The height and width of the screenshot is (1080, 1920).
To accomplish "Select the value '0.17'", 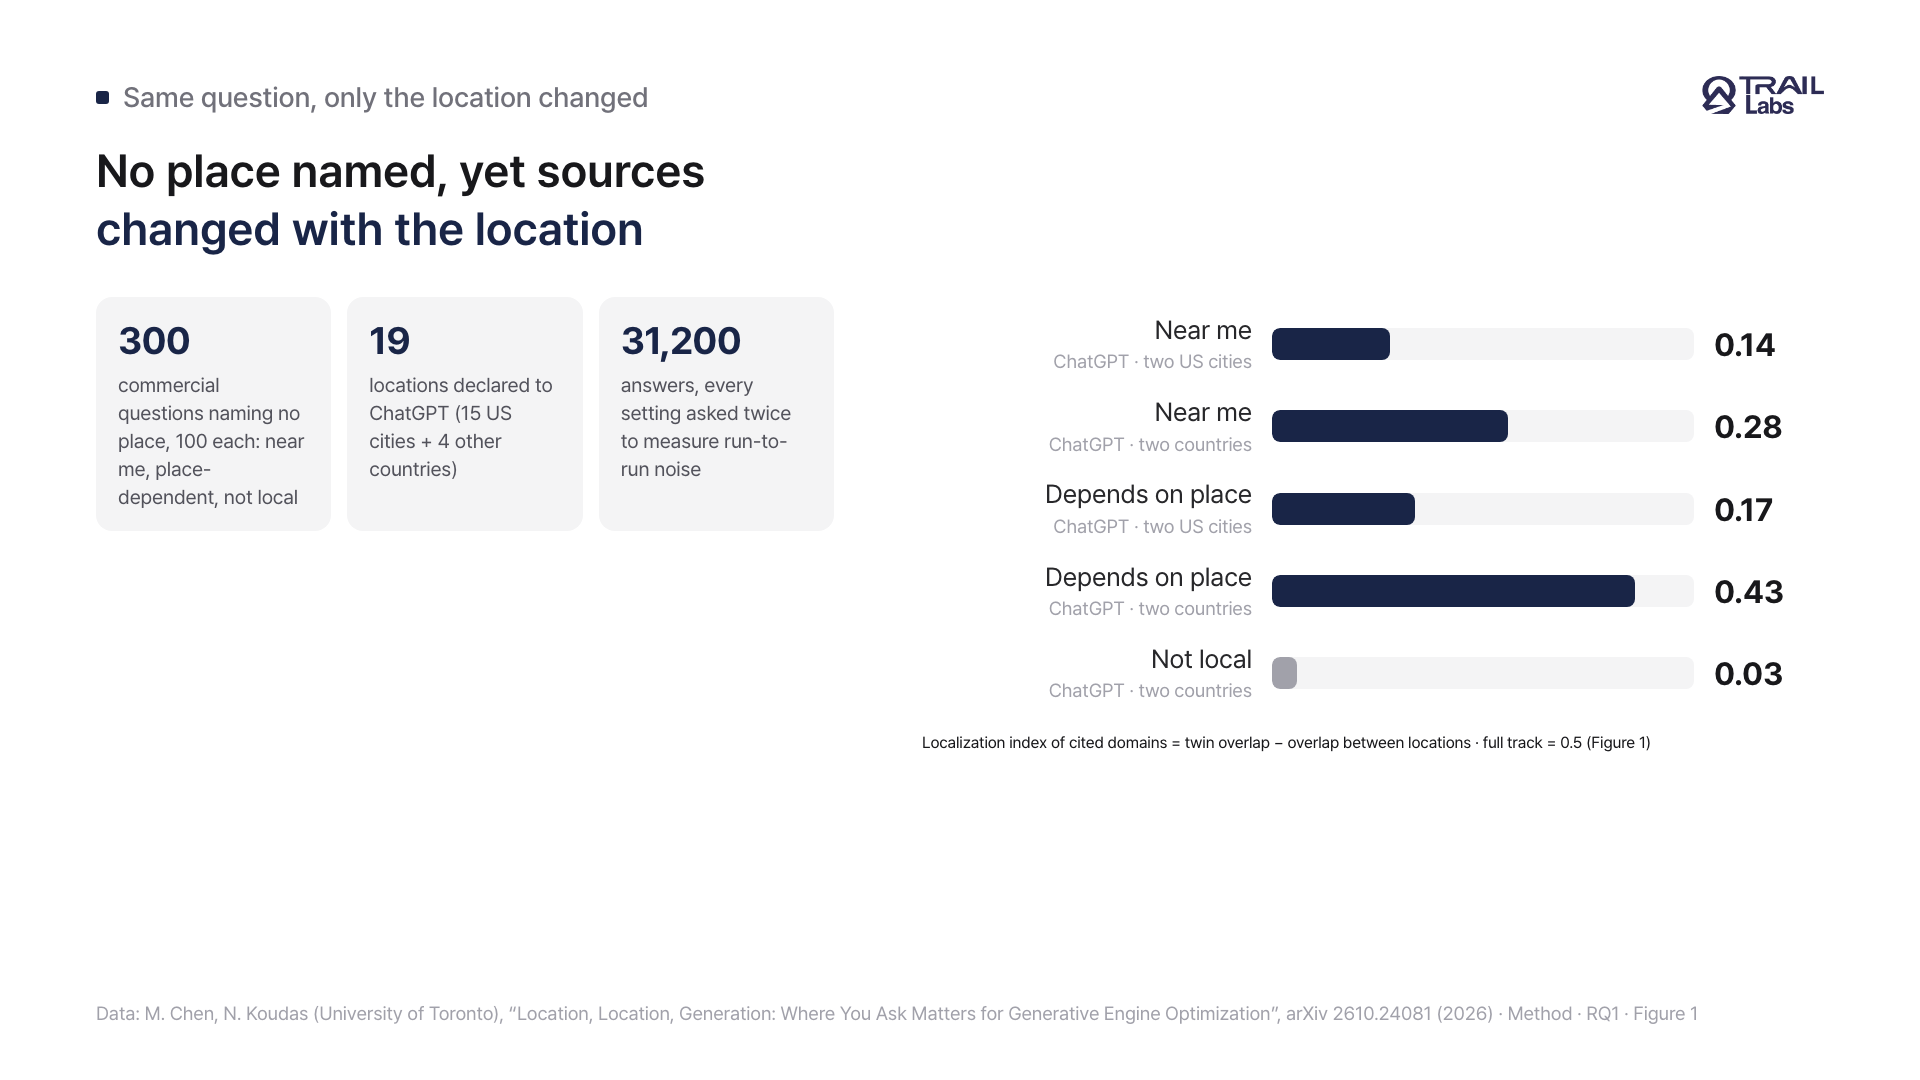I will click(1743, 510).
